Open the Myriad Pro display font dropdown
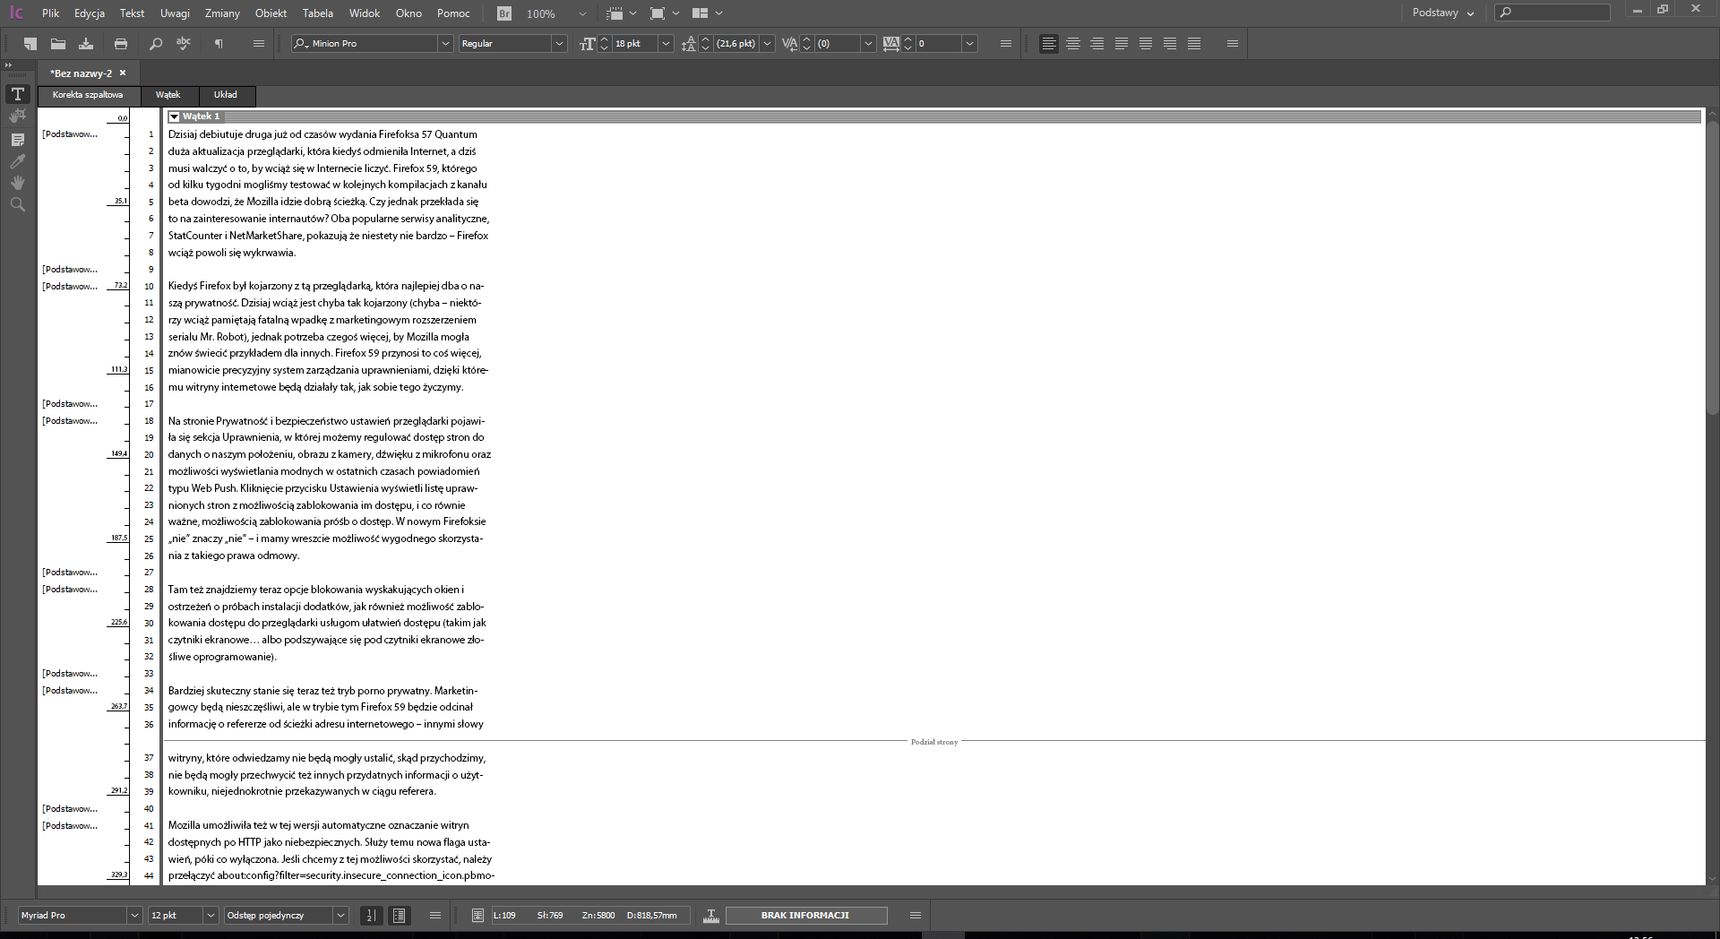 [134, 915]
